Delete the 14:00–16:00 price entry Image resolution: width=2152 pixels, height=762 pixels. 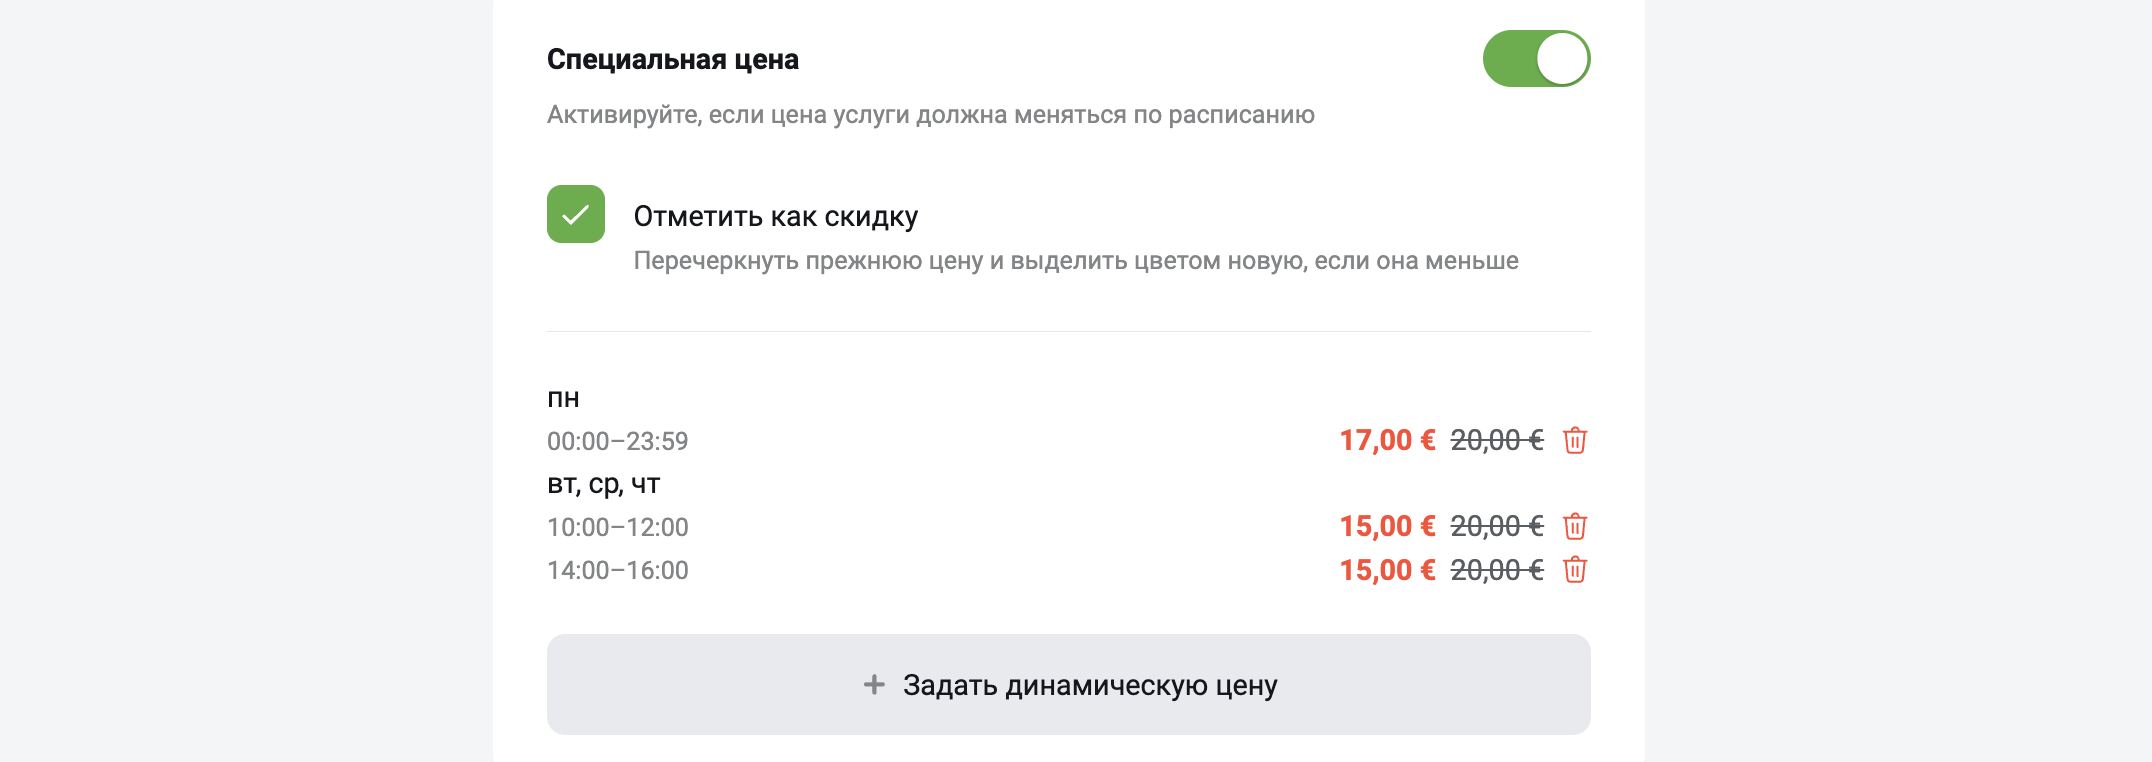1575,570
